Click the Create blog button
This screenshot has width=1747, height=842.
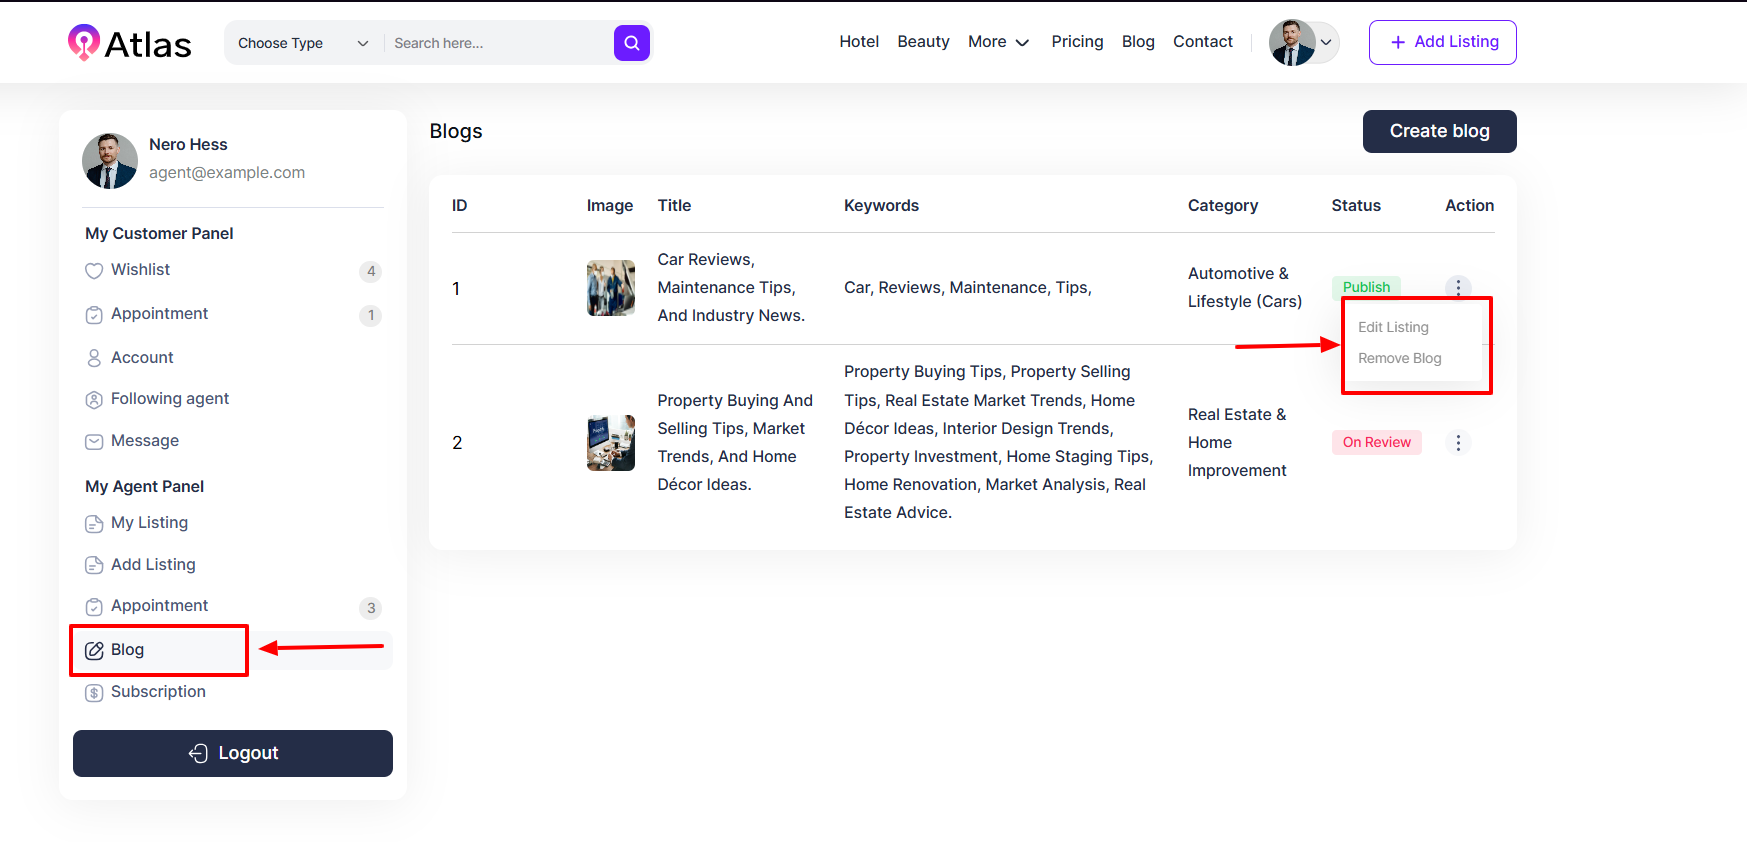pyautogui.click(x=1439, y=131)
